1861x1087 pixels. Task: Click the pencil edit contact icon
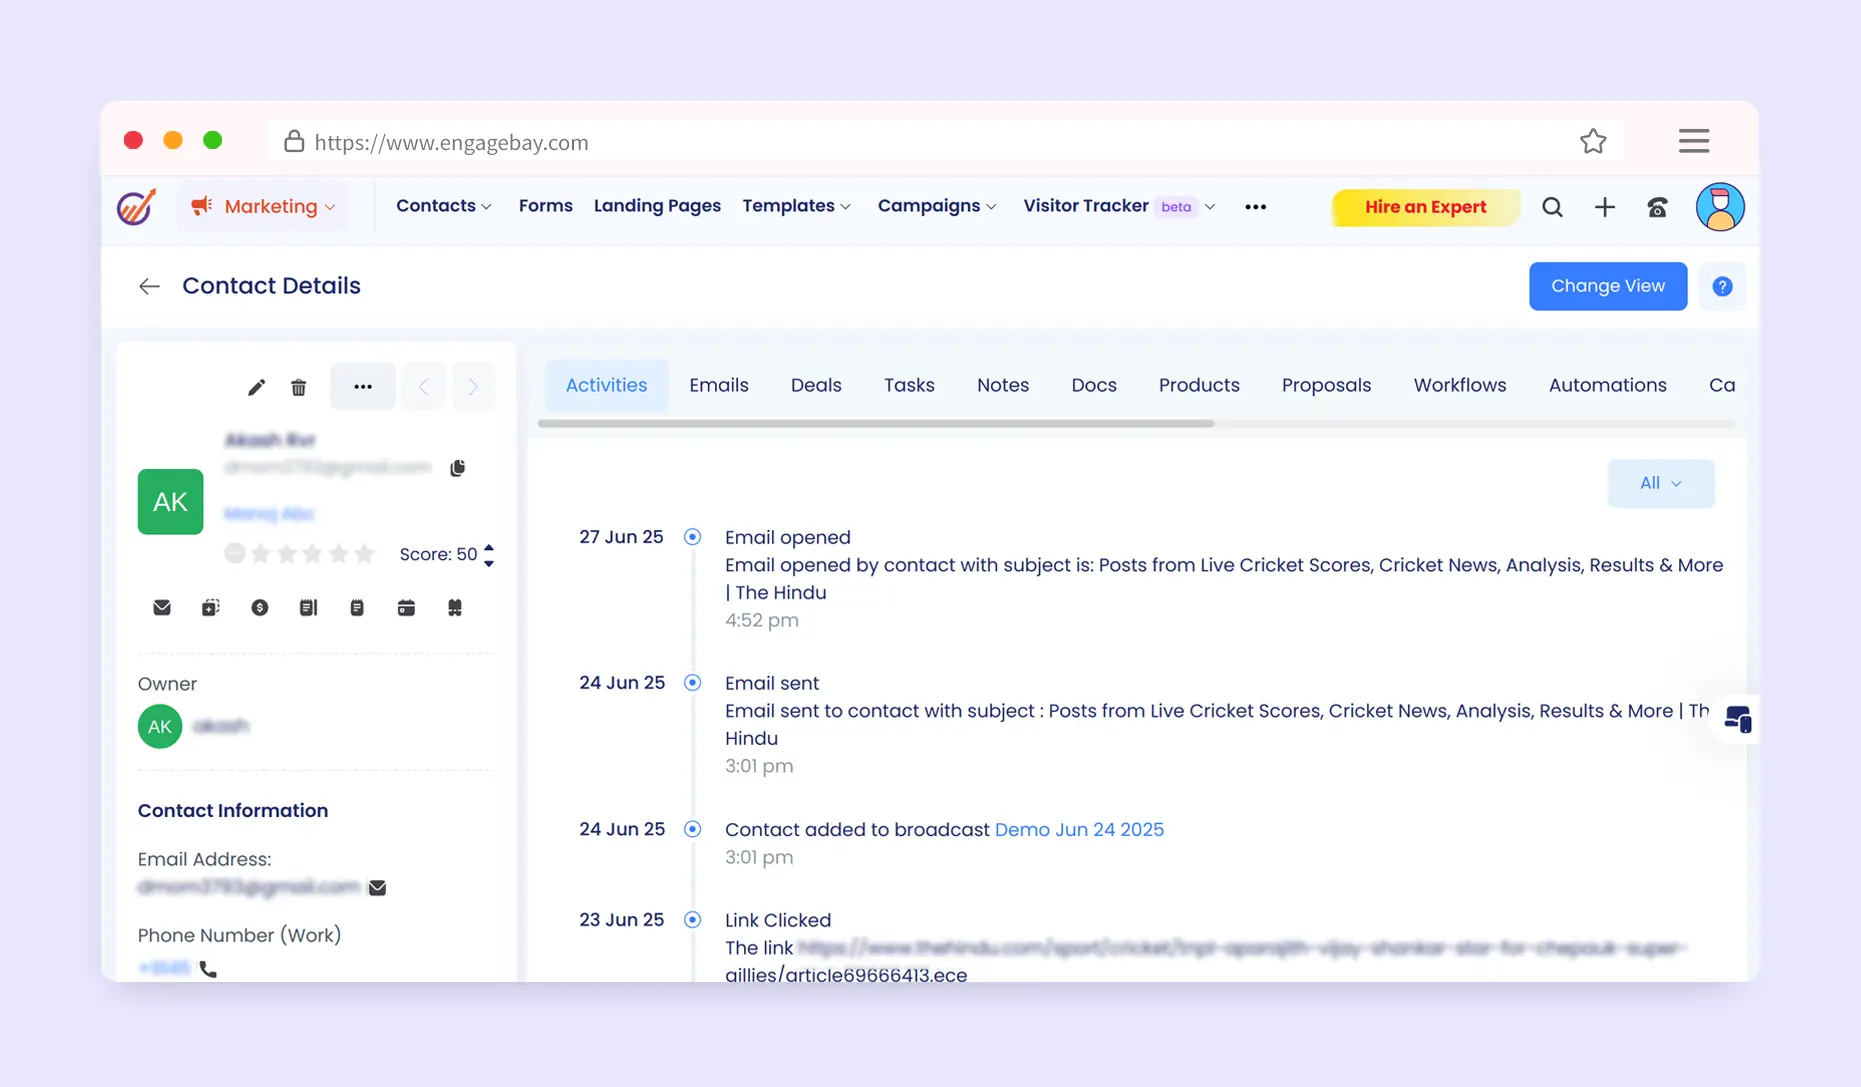(x=256, y=387)
